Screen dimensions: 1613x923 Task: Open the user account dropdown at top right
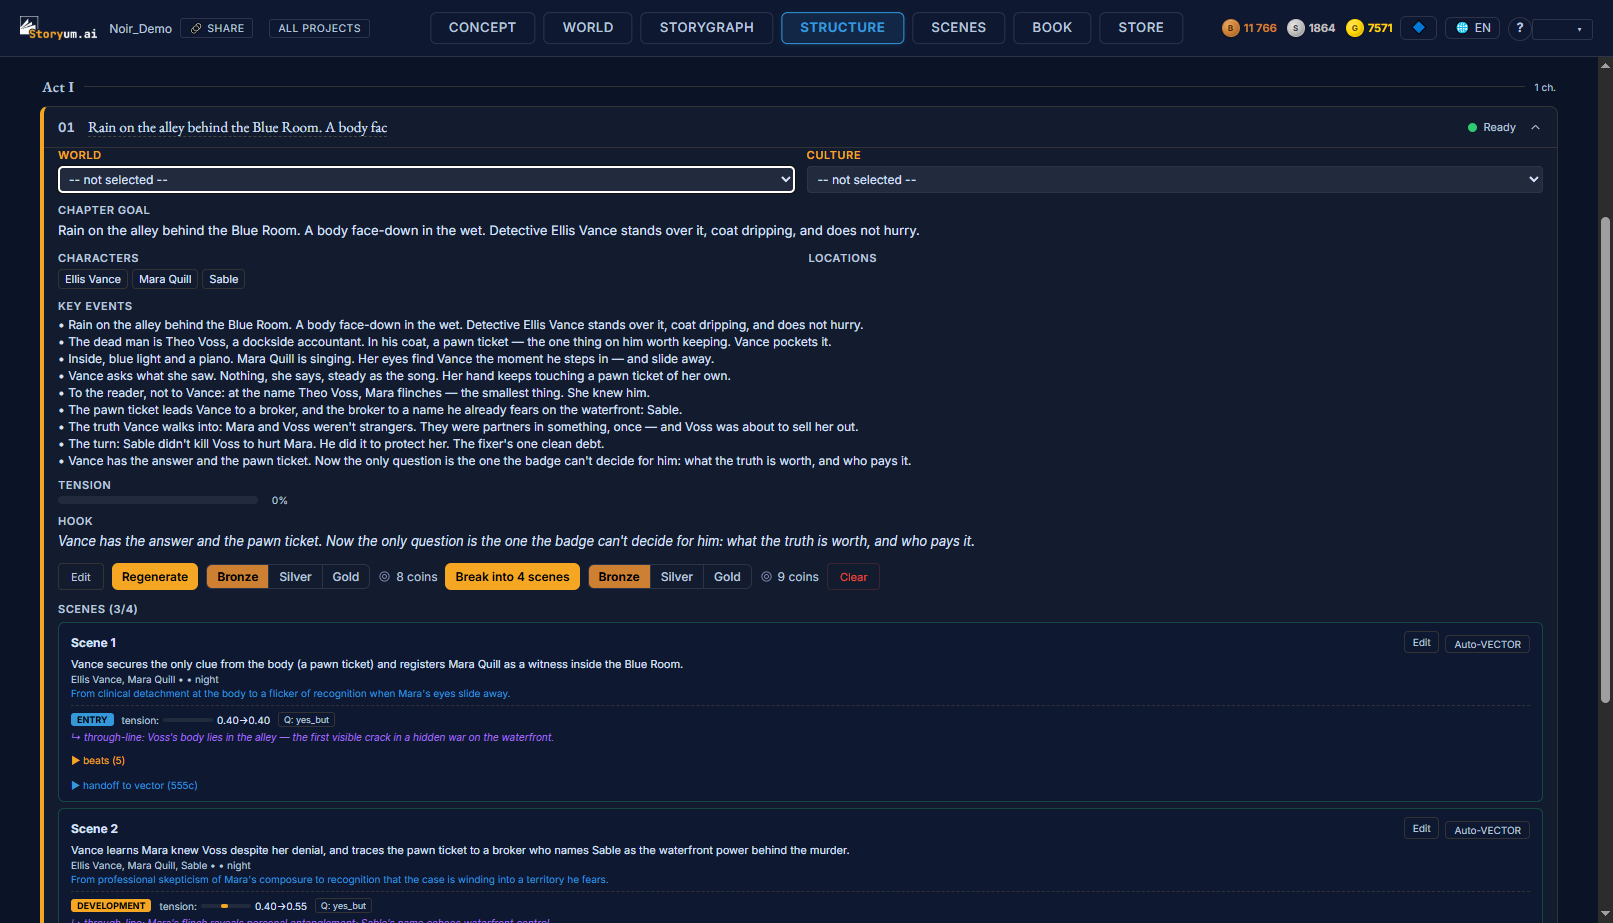tap(1562, 29)
